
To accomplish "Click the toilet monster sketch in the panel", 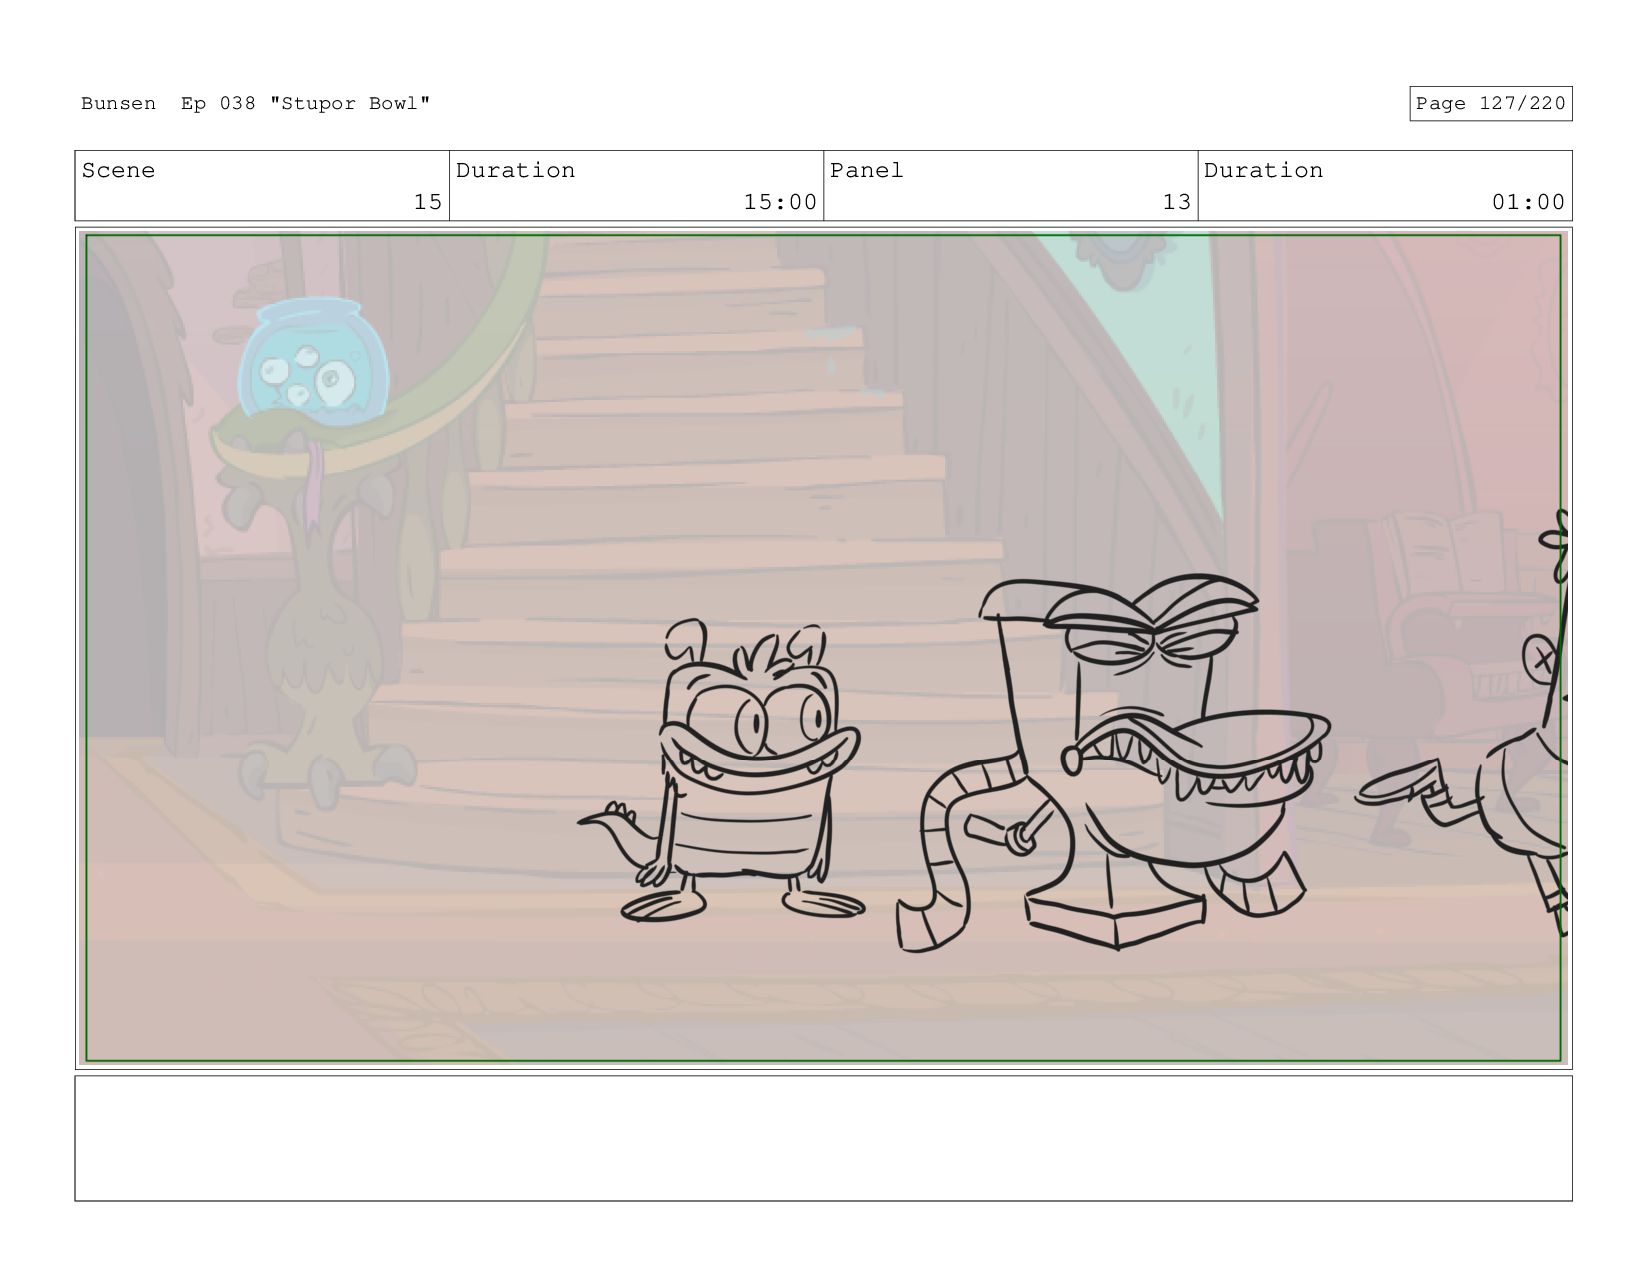I will click(1115, 762).
